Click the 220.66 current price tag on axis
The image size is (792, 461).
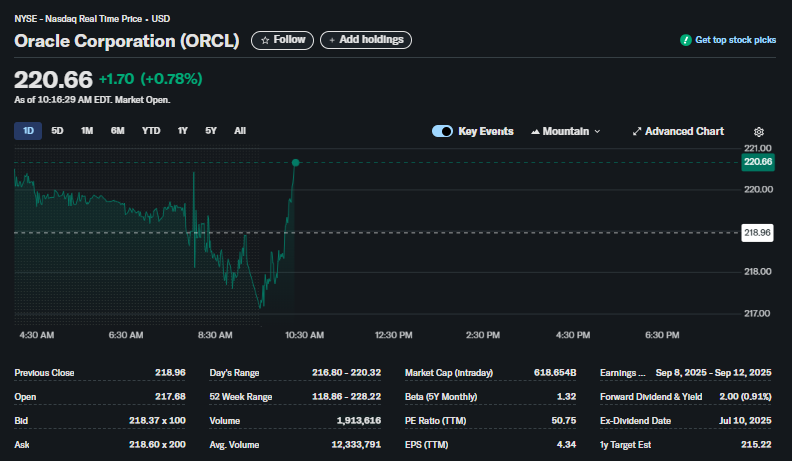pos(758,162)
